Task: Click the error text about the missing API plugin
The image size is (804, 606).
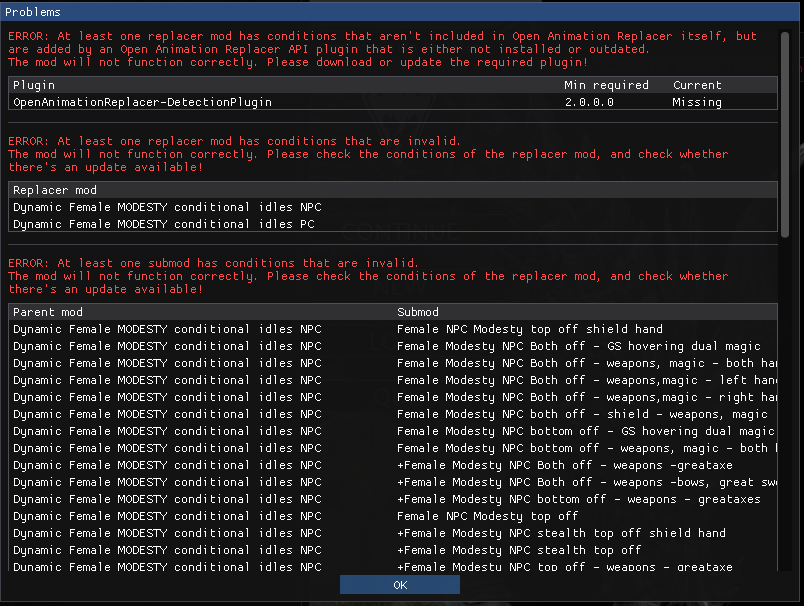Action: click(x=383, y=49)
